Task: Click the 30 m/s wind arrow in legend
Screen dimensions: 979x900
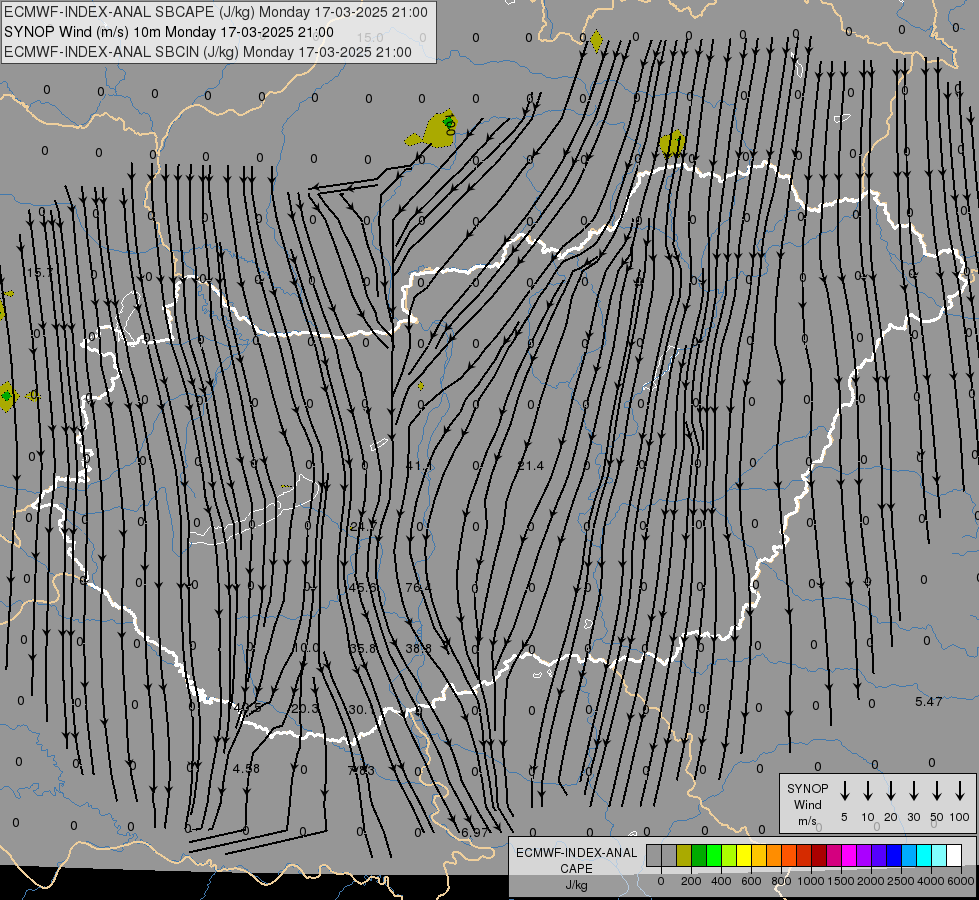Action: pyautogui.click(x=913, y=791)
